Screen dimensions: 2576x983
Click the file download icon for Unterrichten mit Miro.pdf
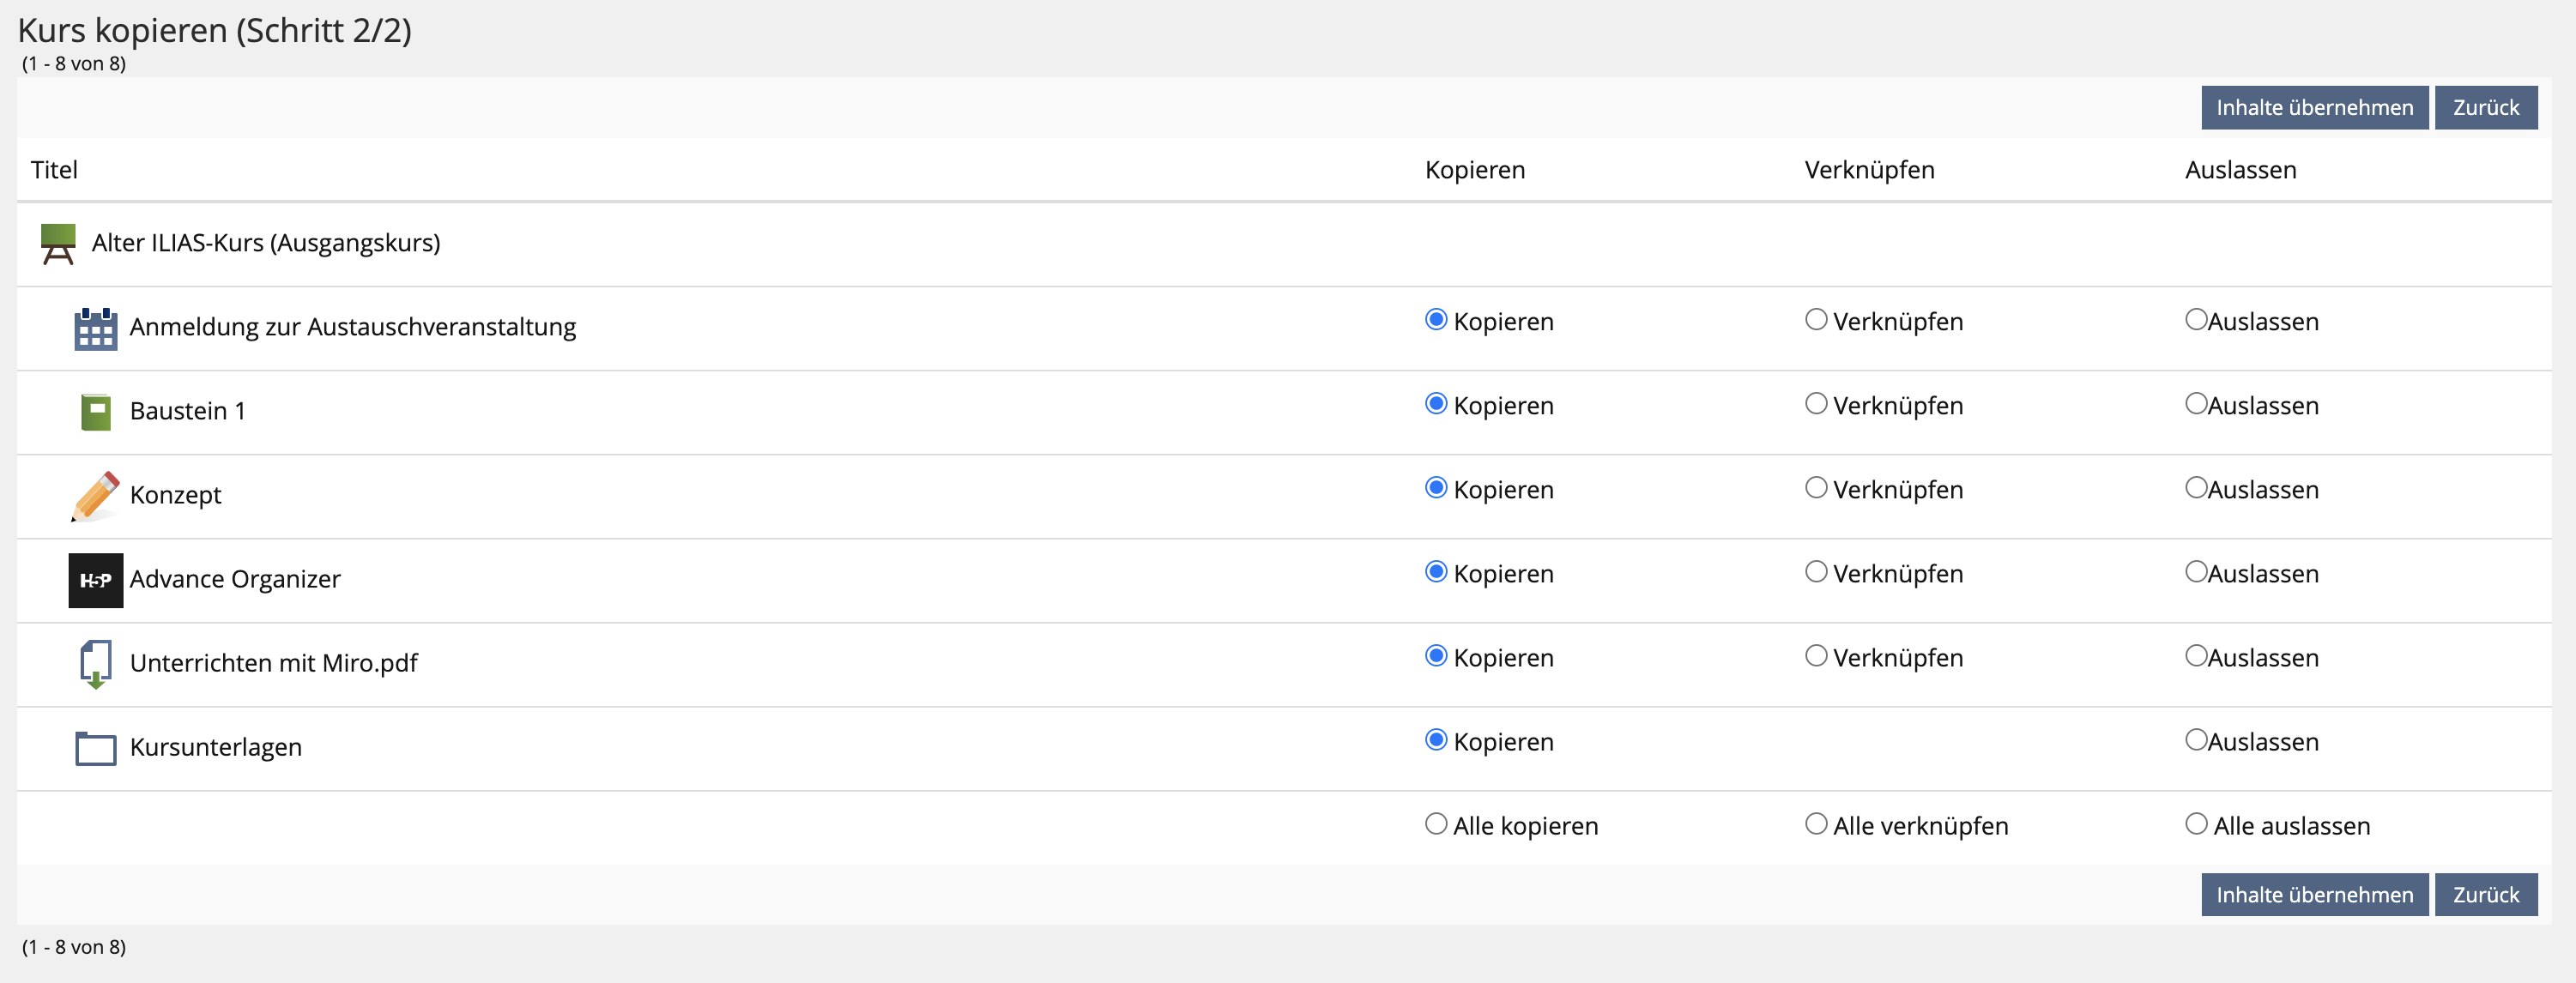click(96, 664)
